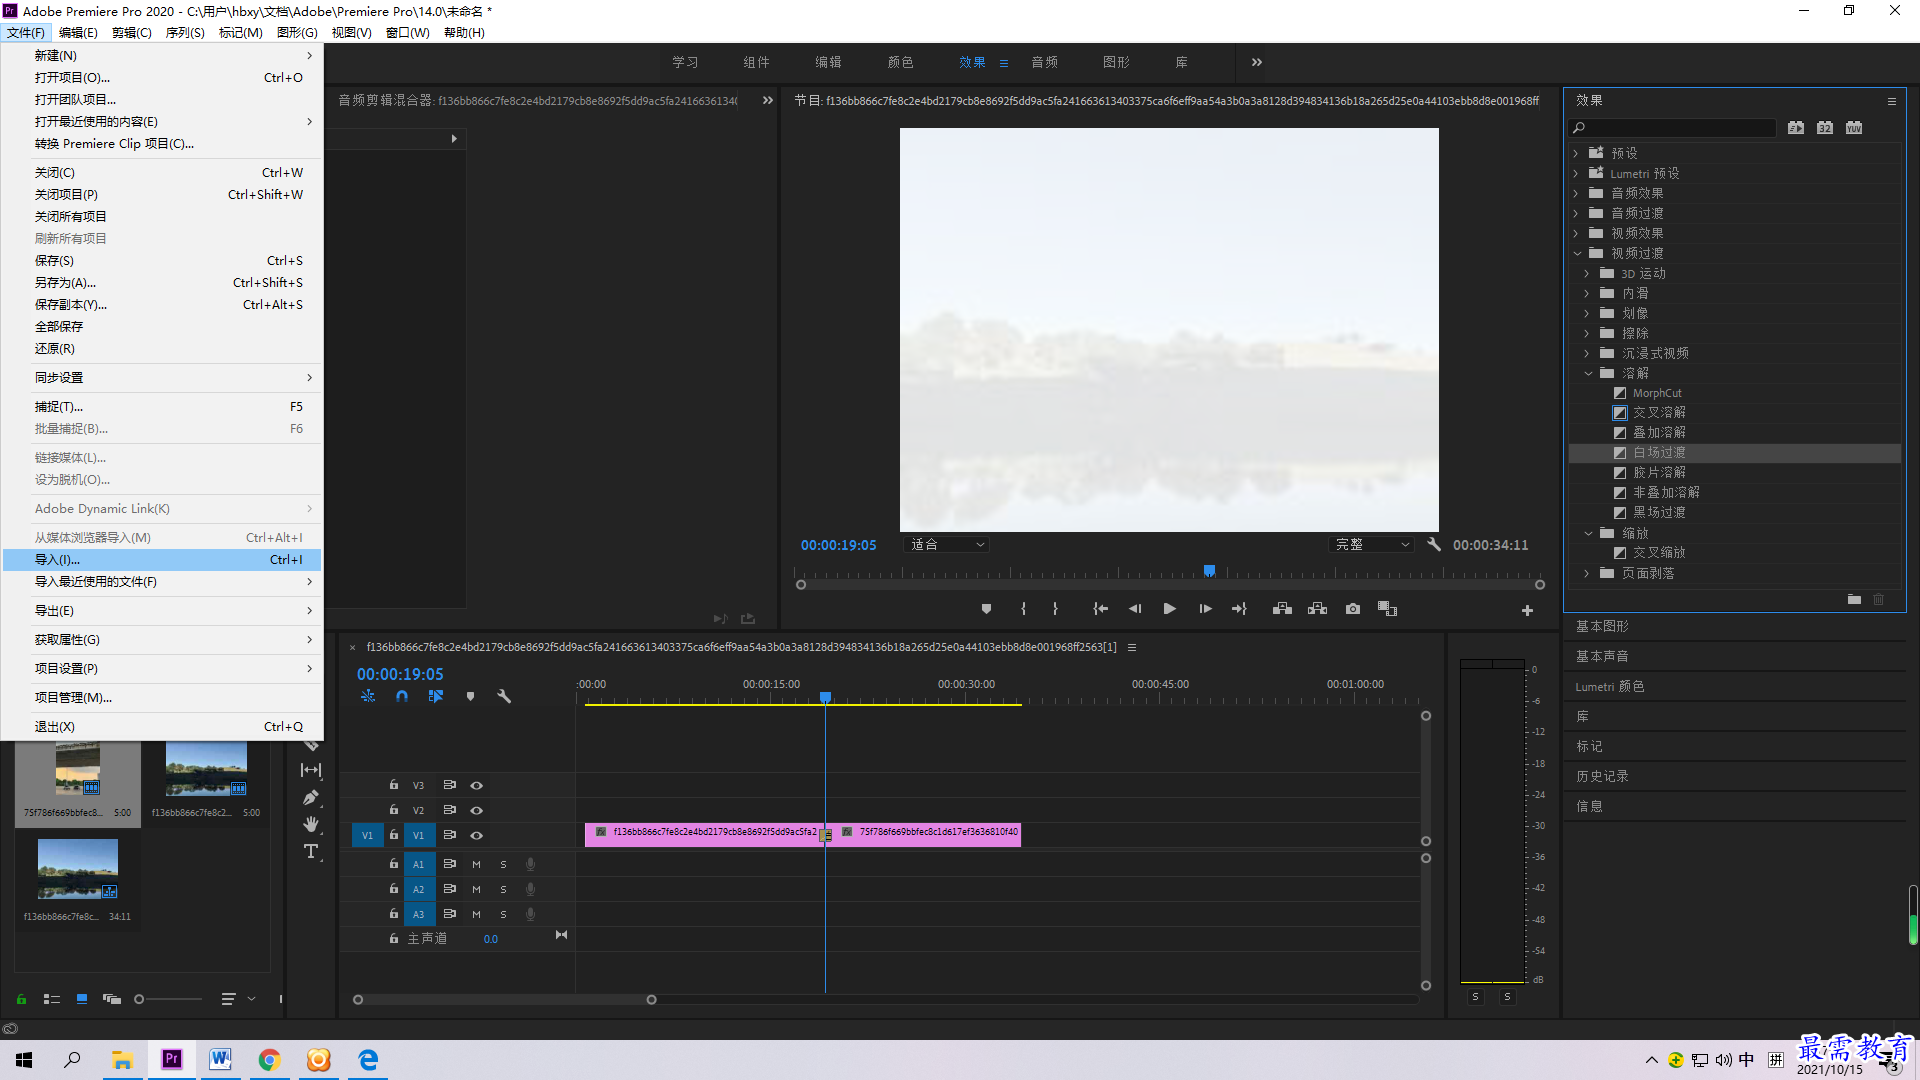Select 黑场过渡 transition
The image size is (1920, 1080).
pyautogui.click(x=1659, y=513)
